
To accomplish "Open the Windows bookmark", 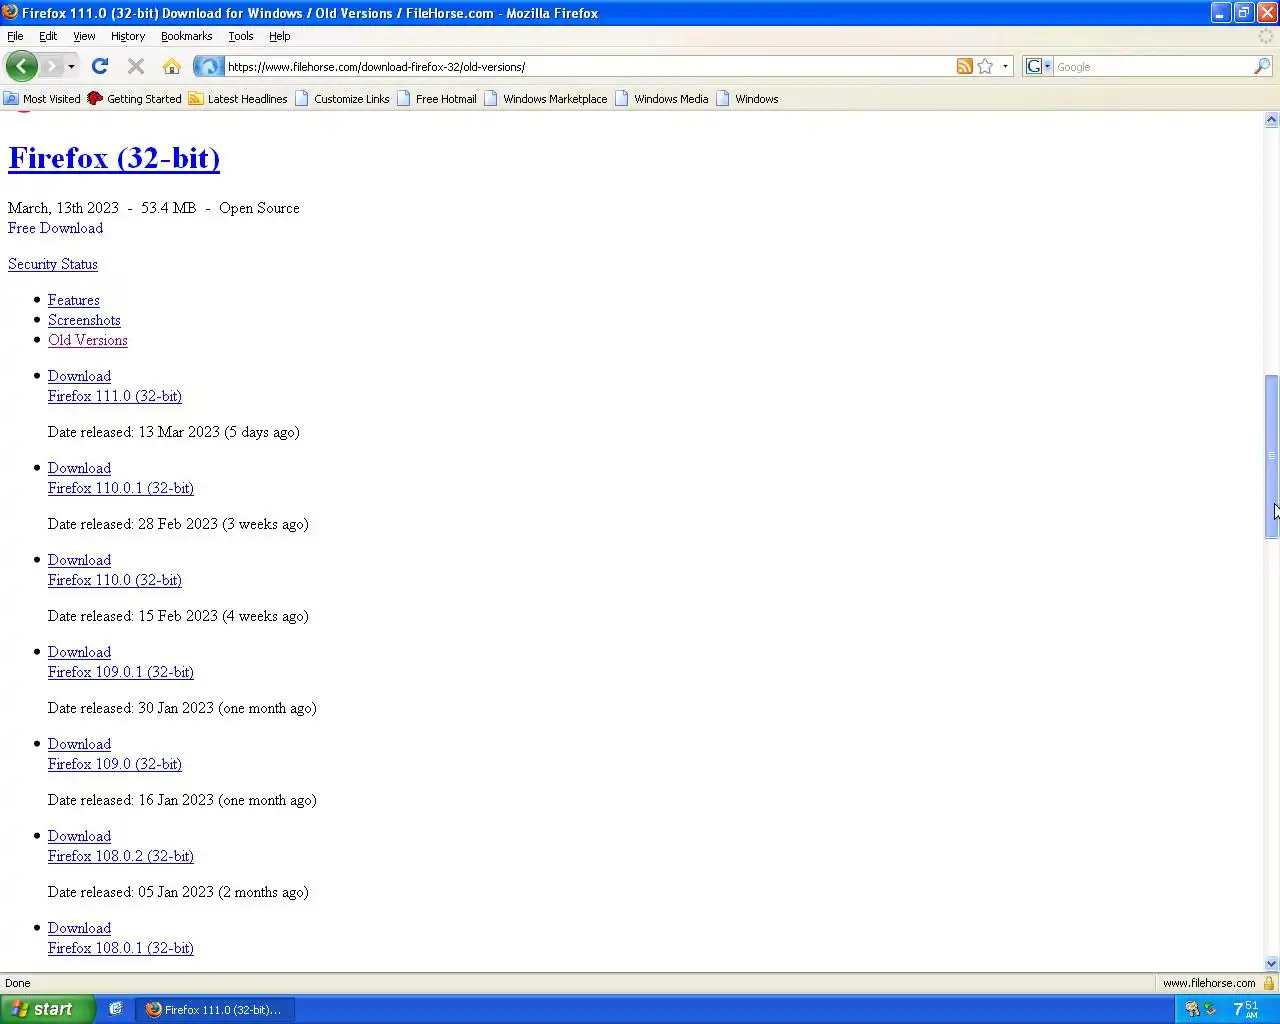I will tap(747, 99).
